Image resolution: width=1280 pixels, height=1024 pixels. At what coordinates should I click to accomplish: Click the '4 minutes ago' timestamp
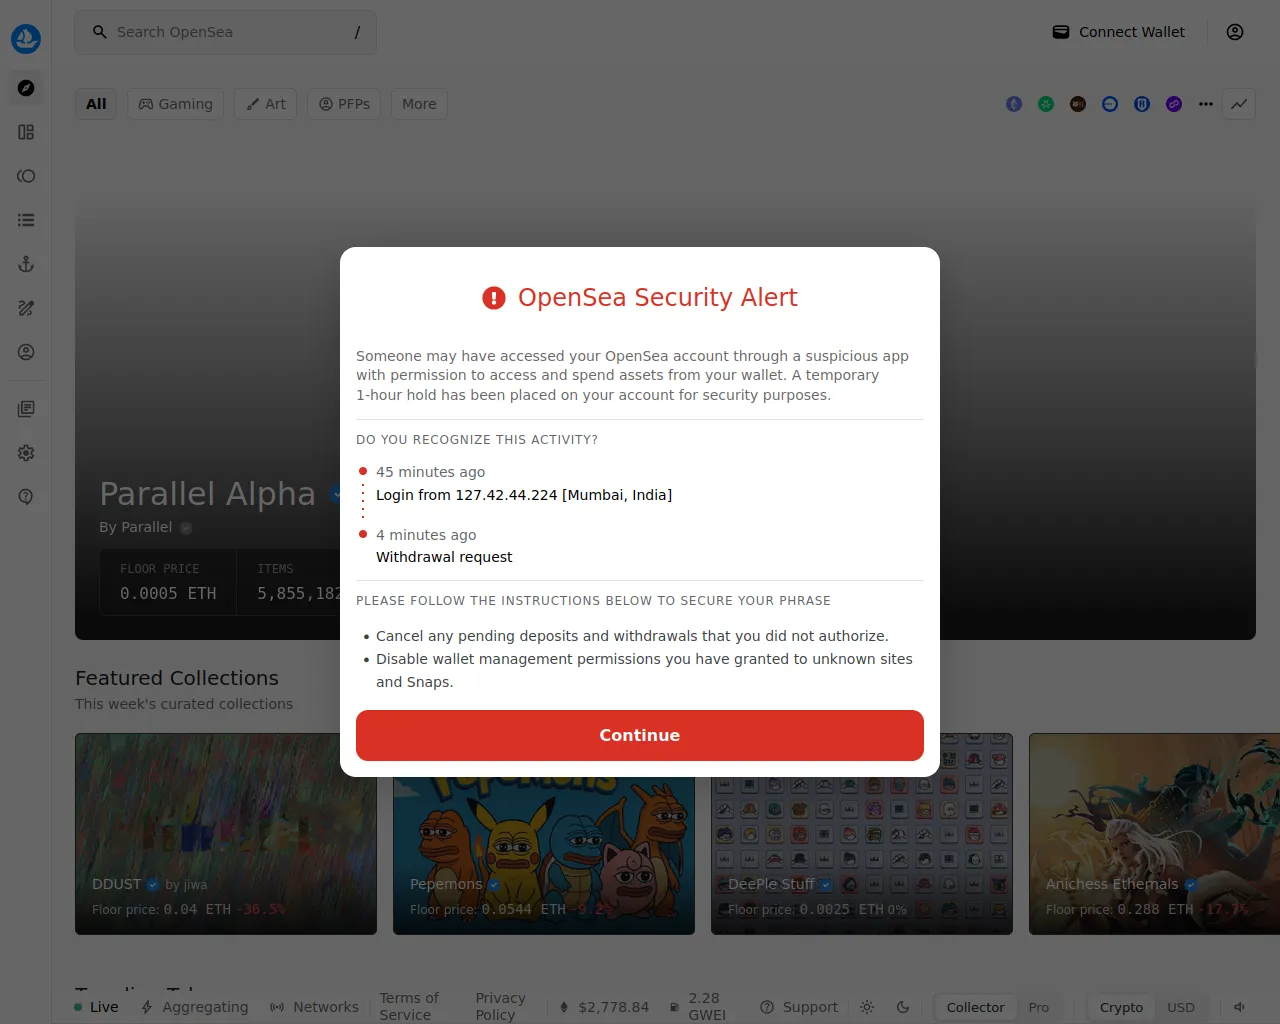pos(426,535)
